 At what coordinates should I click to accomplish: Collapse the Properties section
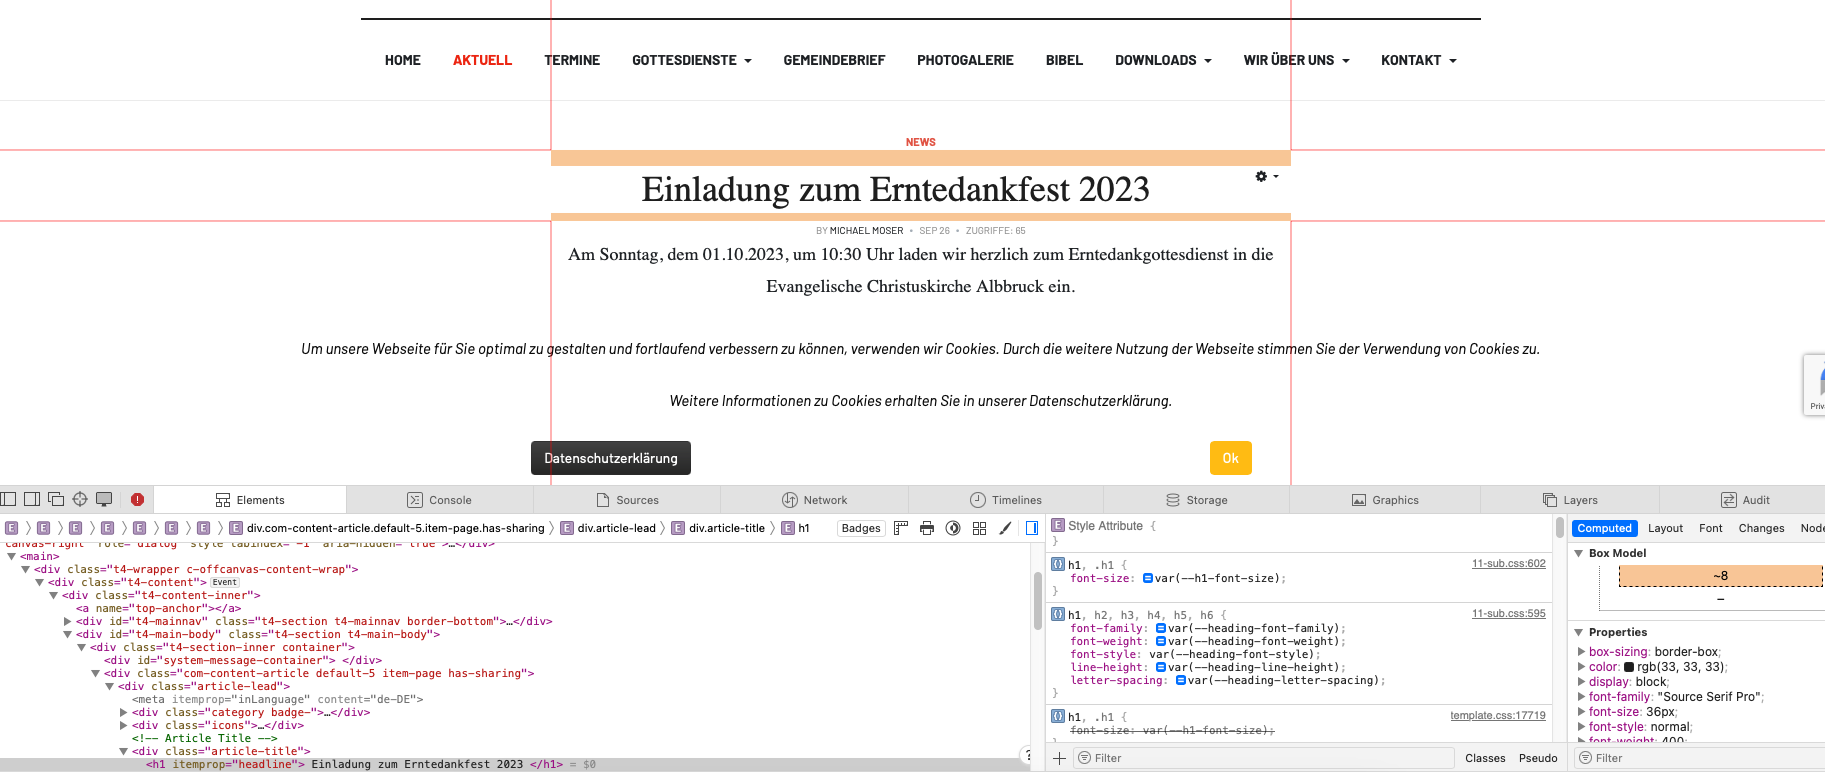(x=1579, y=632)
